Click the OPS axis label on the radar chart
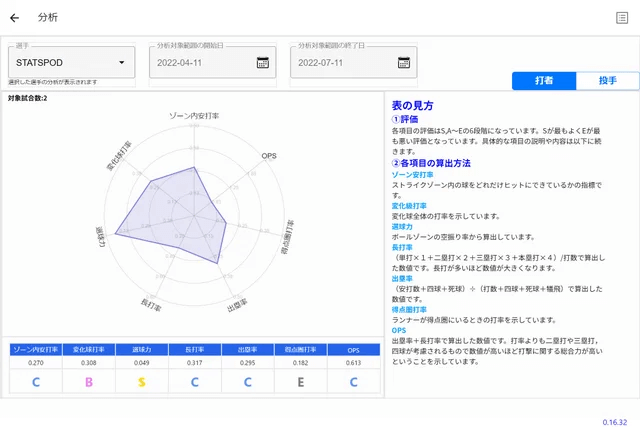 [269, 157]
